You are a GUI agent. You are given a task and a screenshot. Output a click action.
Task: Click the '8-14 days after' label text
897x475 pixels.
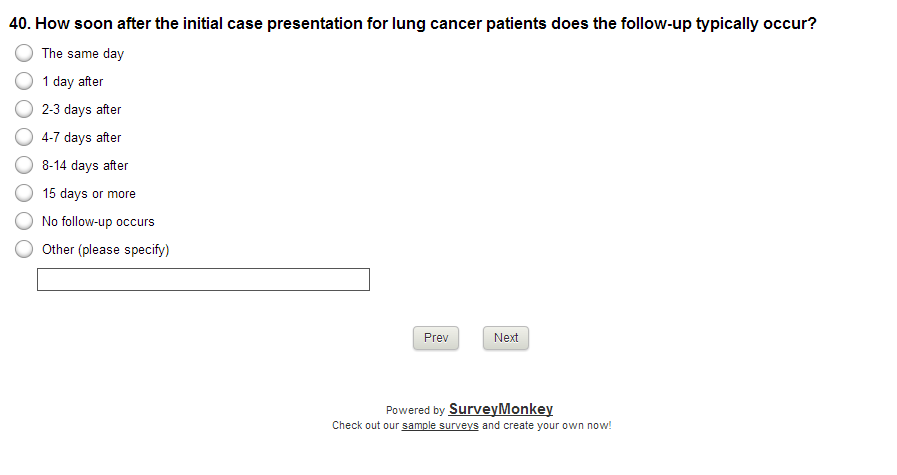[85, 166]
